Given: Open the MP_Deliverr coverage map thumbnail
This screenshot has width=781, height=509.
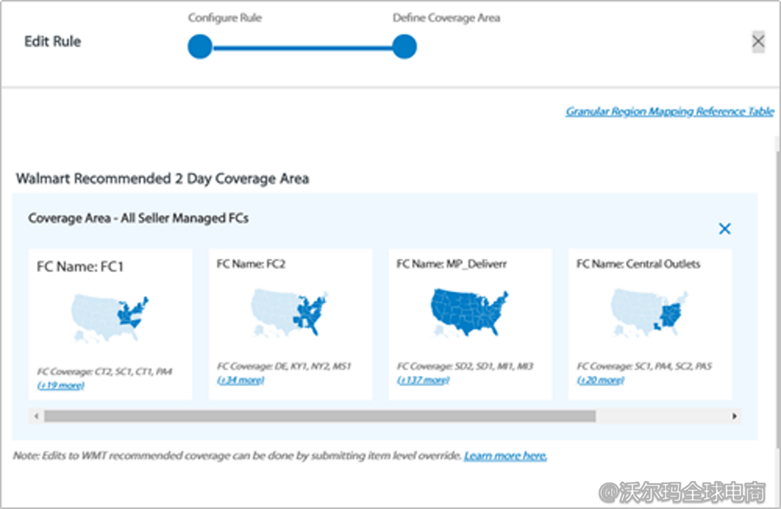Looking at the screenshot, I should [469, 312].
